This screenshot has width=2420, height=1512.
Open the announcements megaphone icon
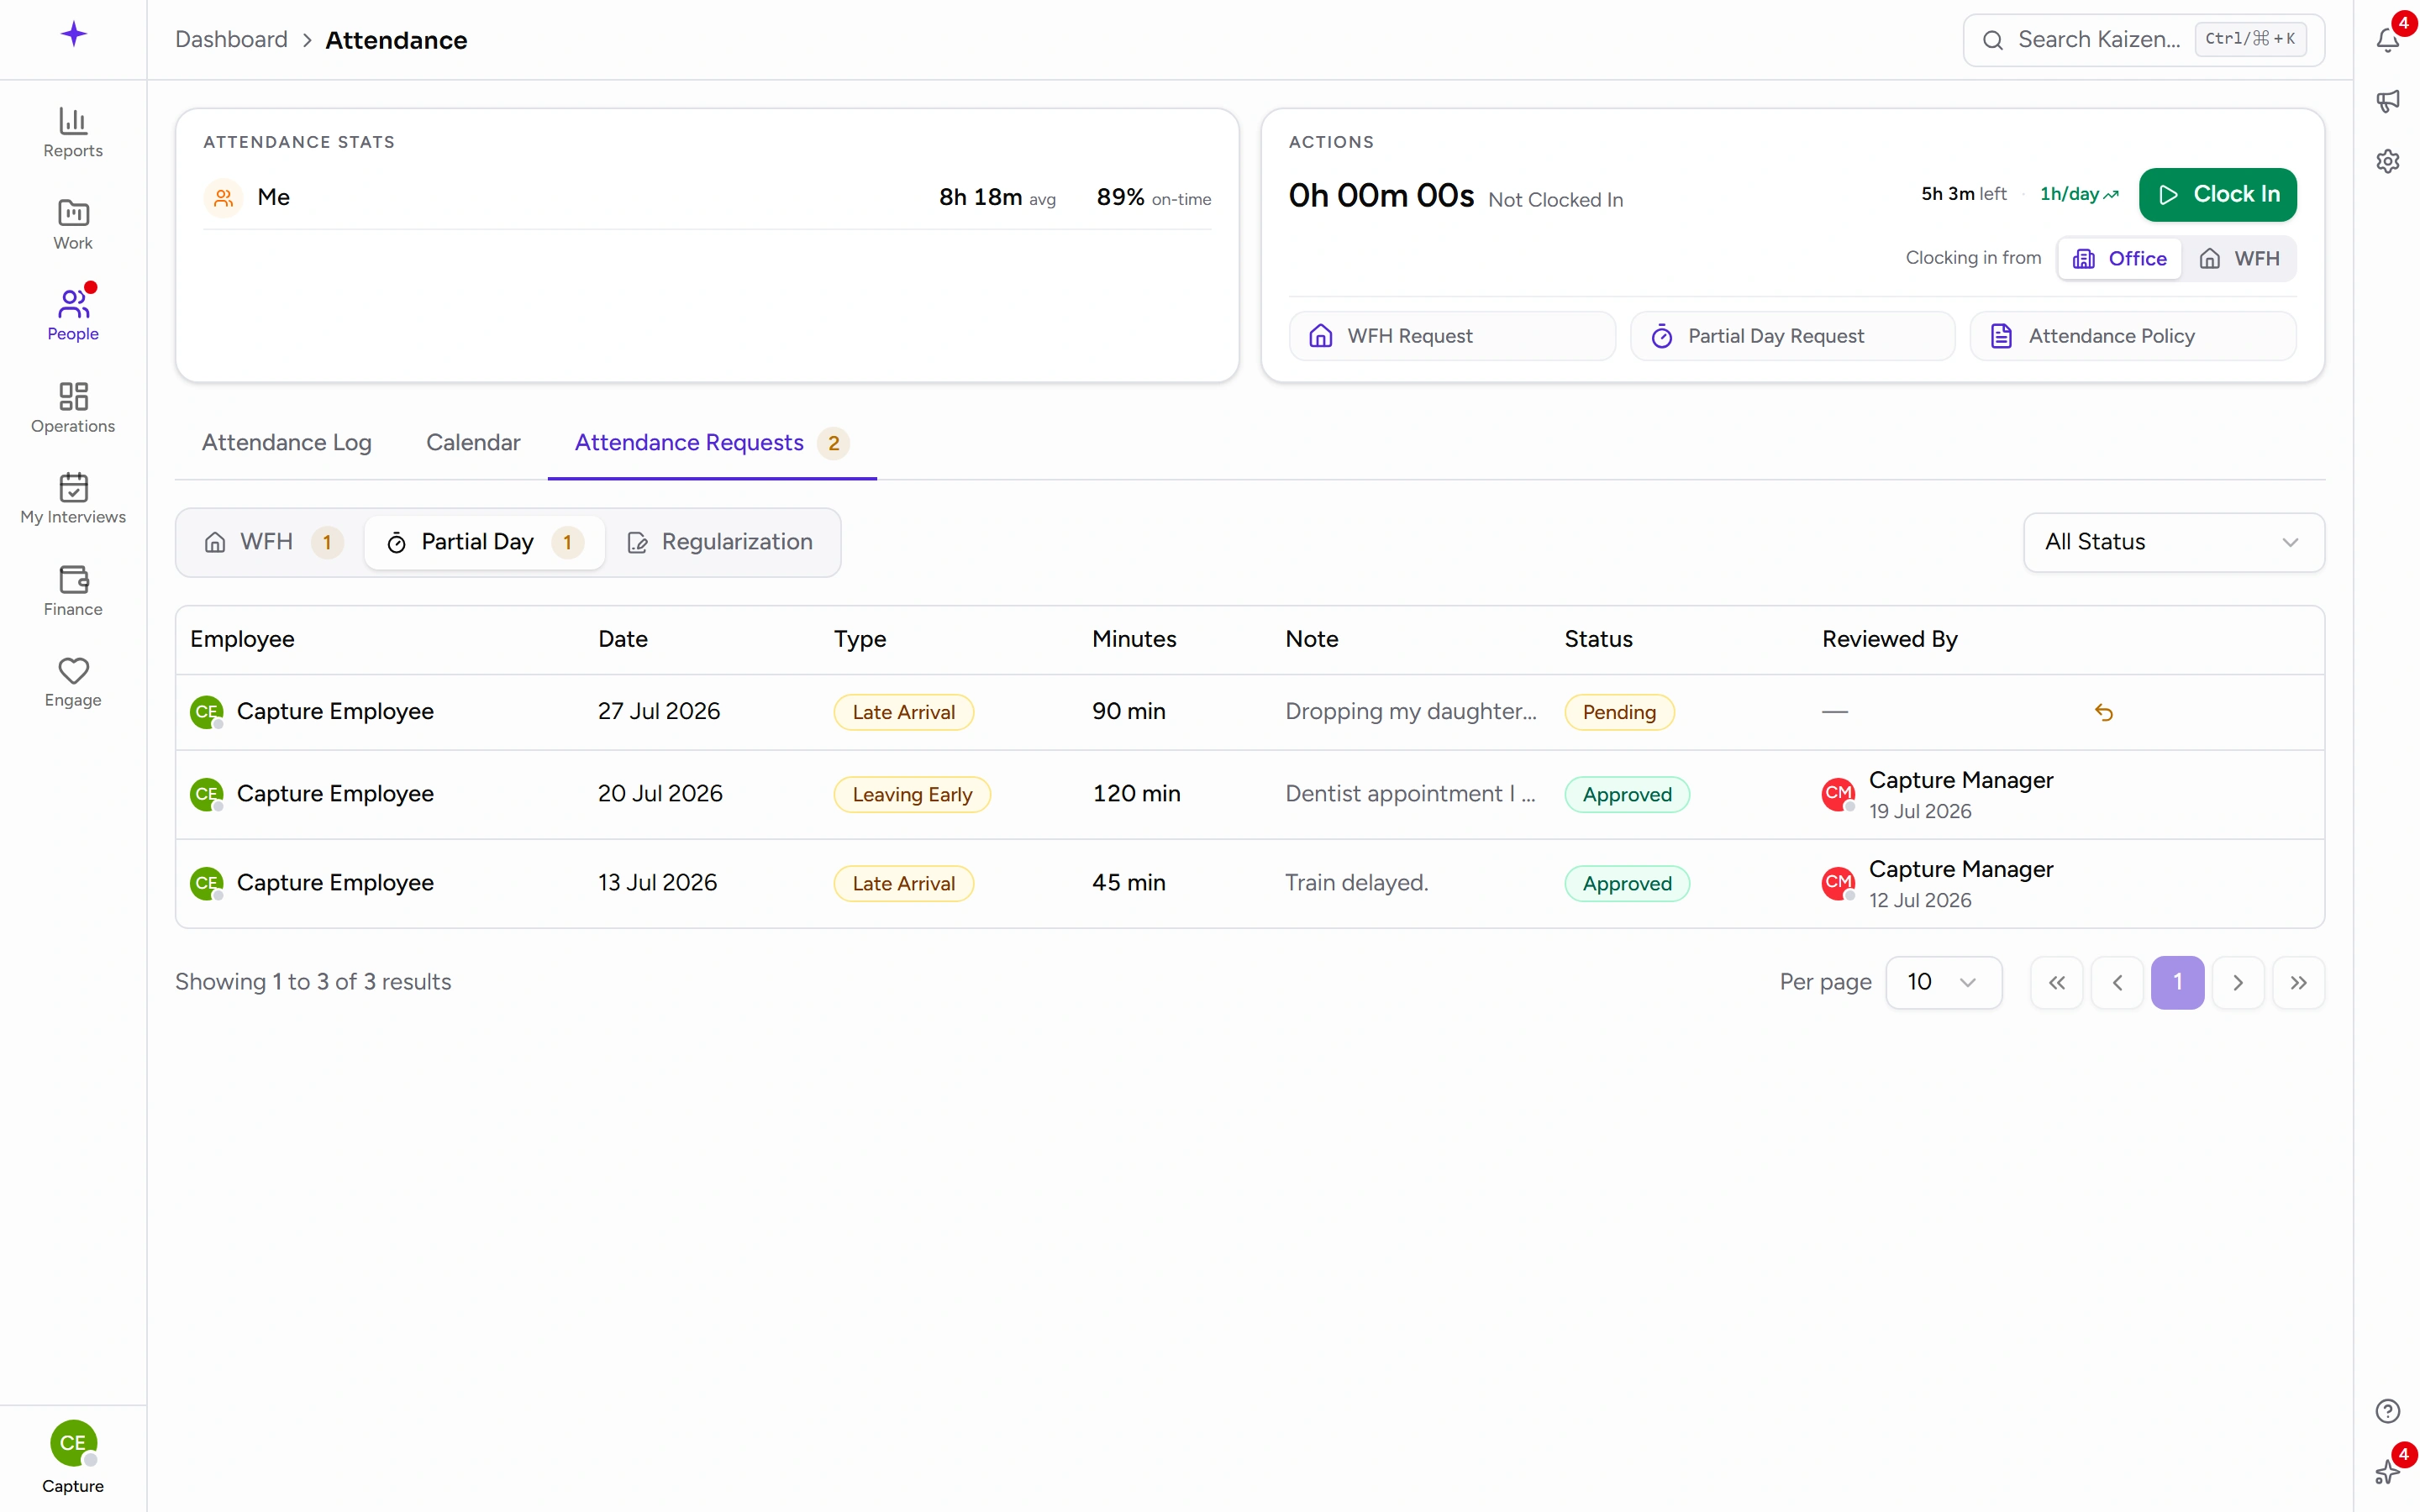tap(2387, 101)
